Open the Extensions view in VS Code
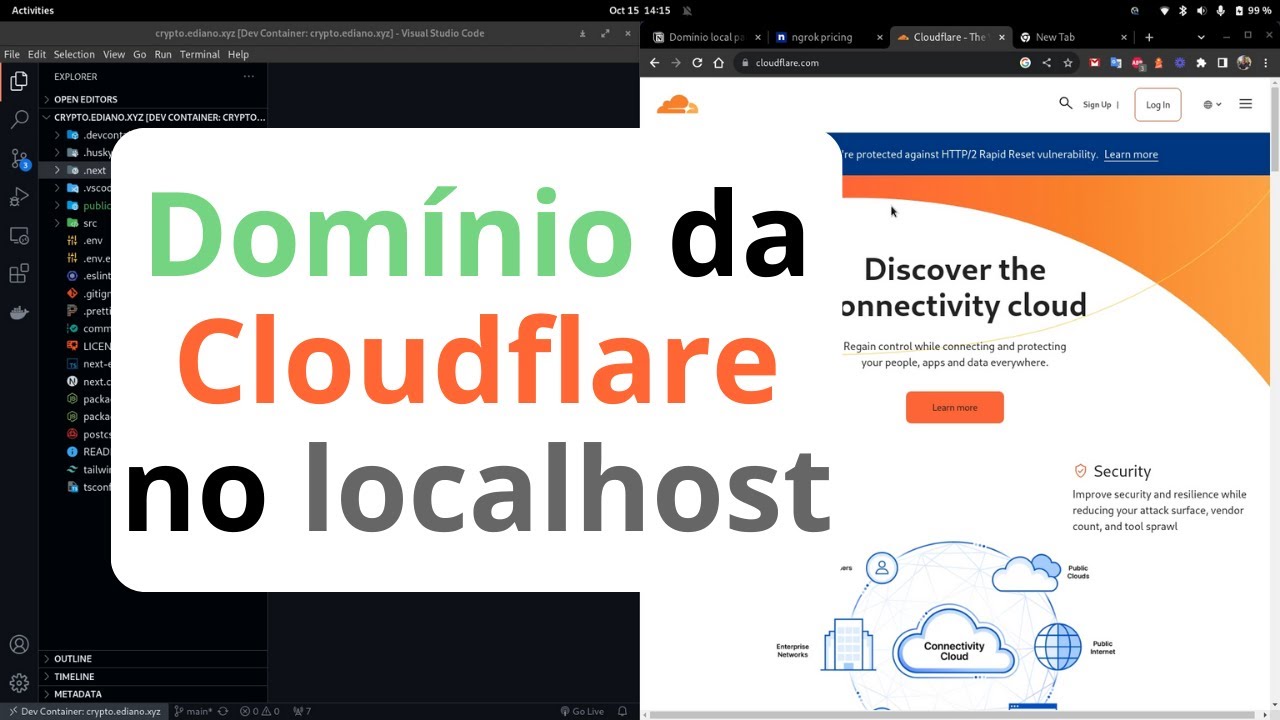The image size is (1280, 720). click(19, 274)
